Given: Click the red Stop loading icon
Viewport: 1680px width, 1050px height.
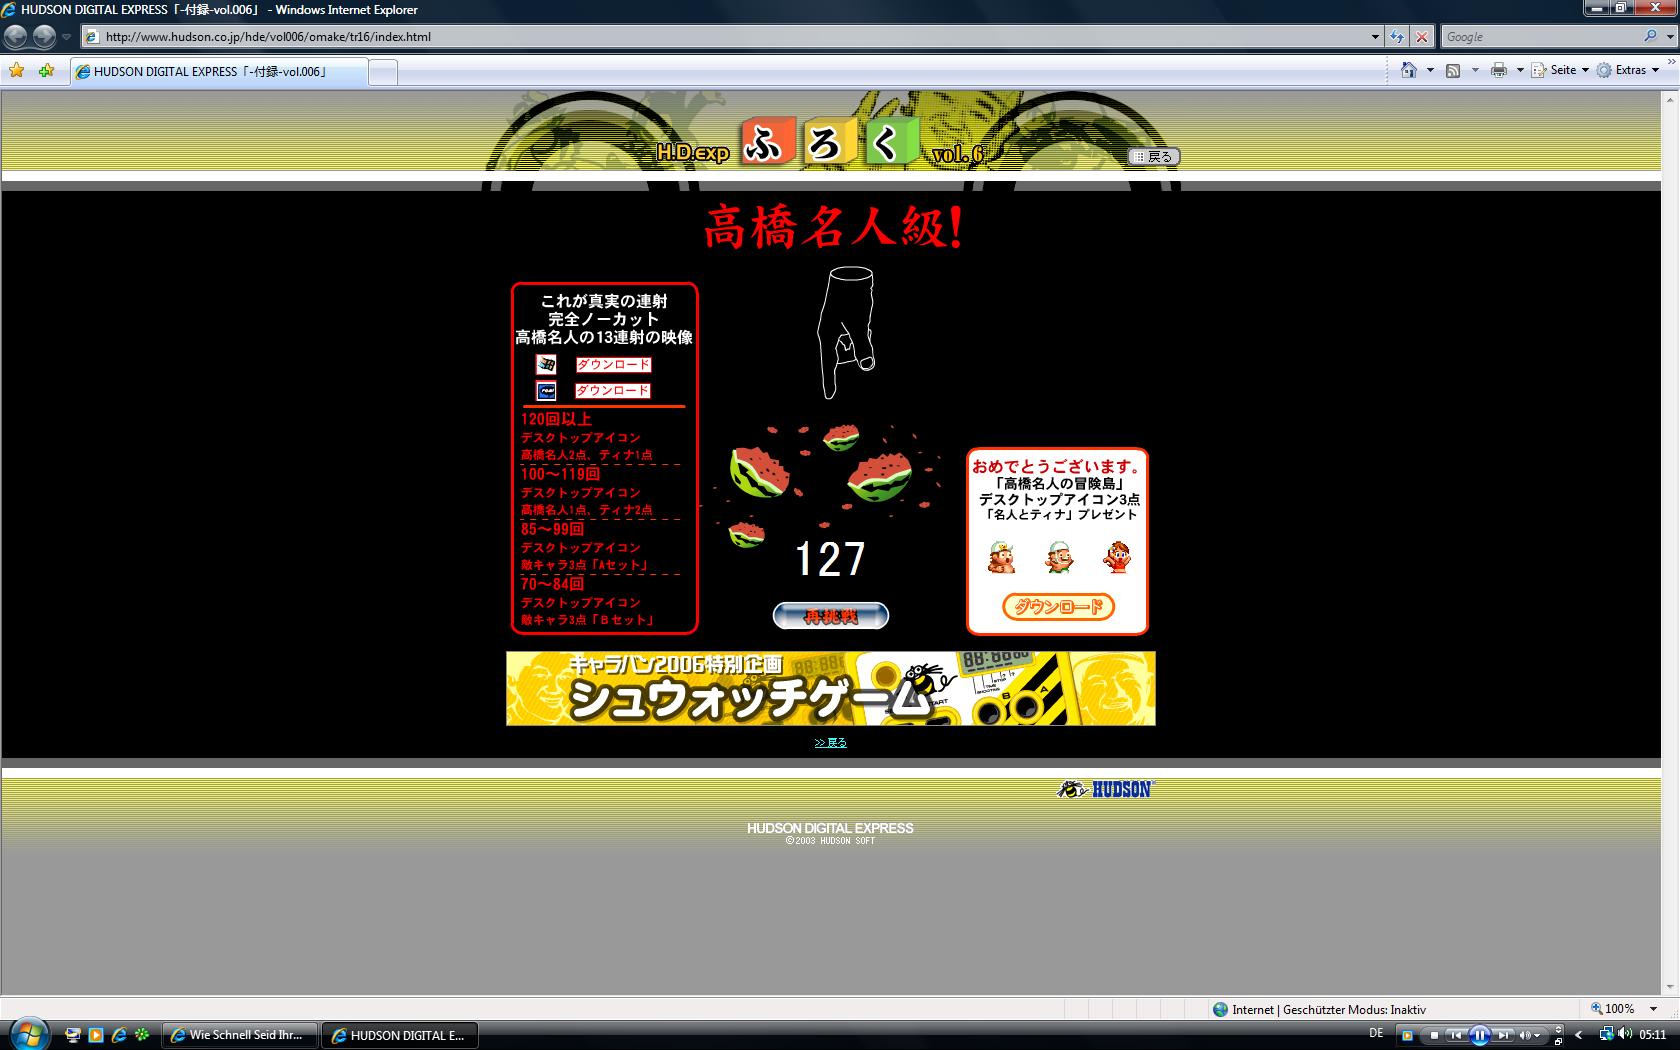Looking at the screenshot, I should tap(1422, 37).
